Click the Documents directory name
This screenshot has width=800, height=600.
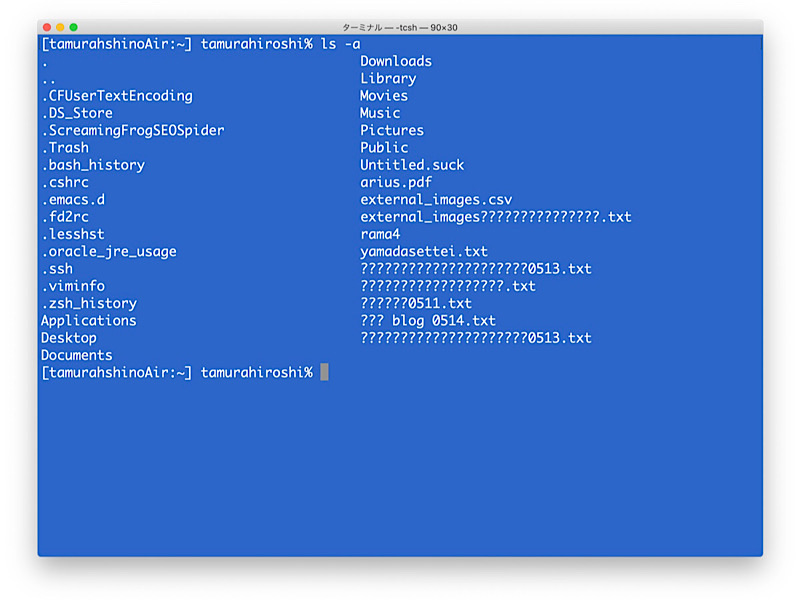77,355
